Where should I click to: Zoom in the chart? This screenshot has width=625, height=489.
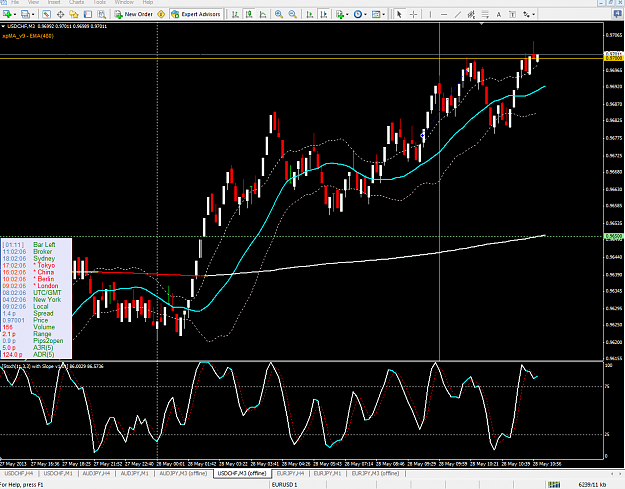pyautogui.click(x=279, y=14)
